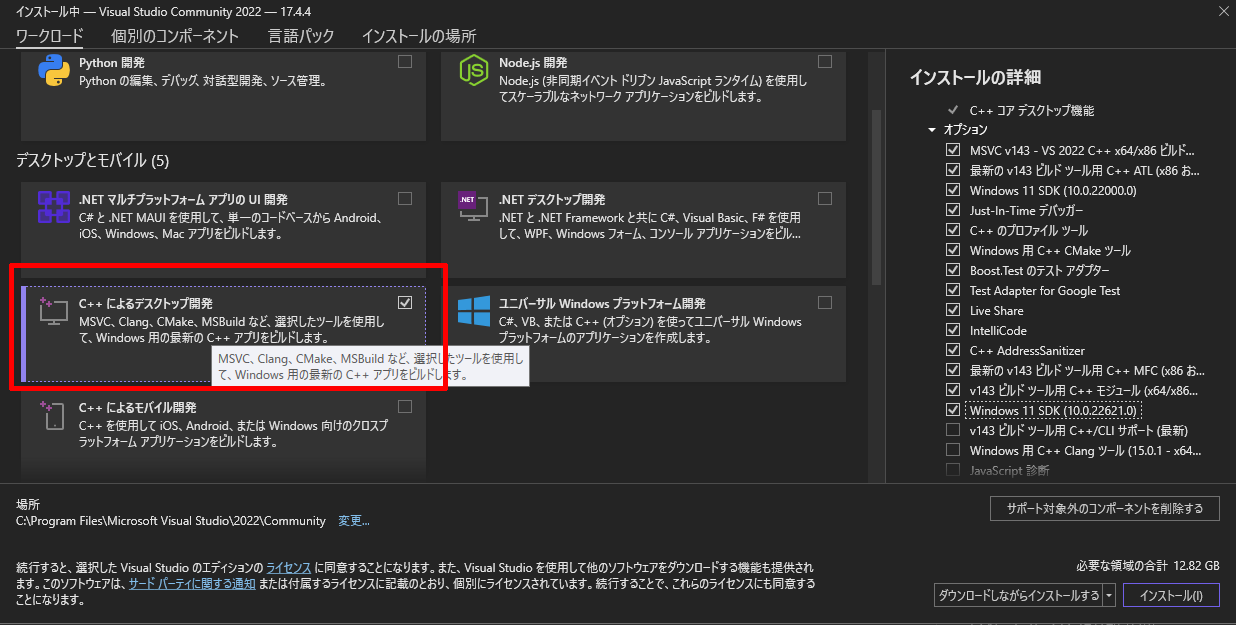The width and height of the screenshot is (1236, 625).
Task: Click the 必要な領域の合計 12.82 GB text
Action: pyautogui.click(x=1148, y=564)
